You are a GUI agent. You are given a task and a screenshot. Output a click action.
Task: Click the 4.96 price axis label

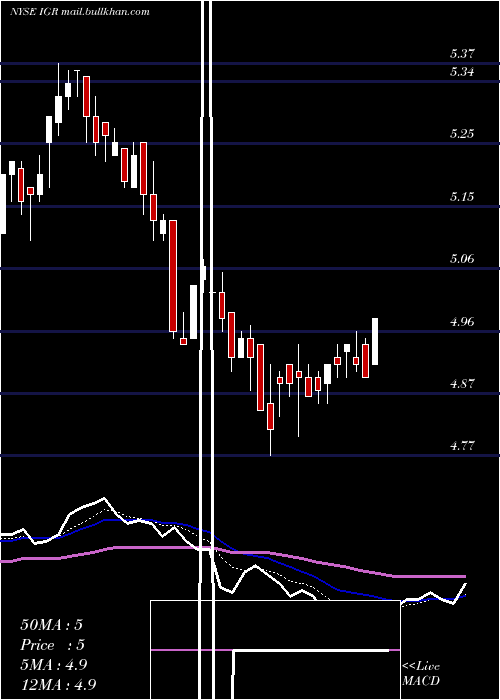coord(462,321)
